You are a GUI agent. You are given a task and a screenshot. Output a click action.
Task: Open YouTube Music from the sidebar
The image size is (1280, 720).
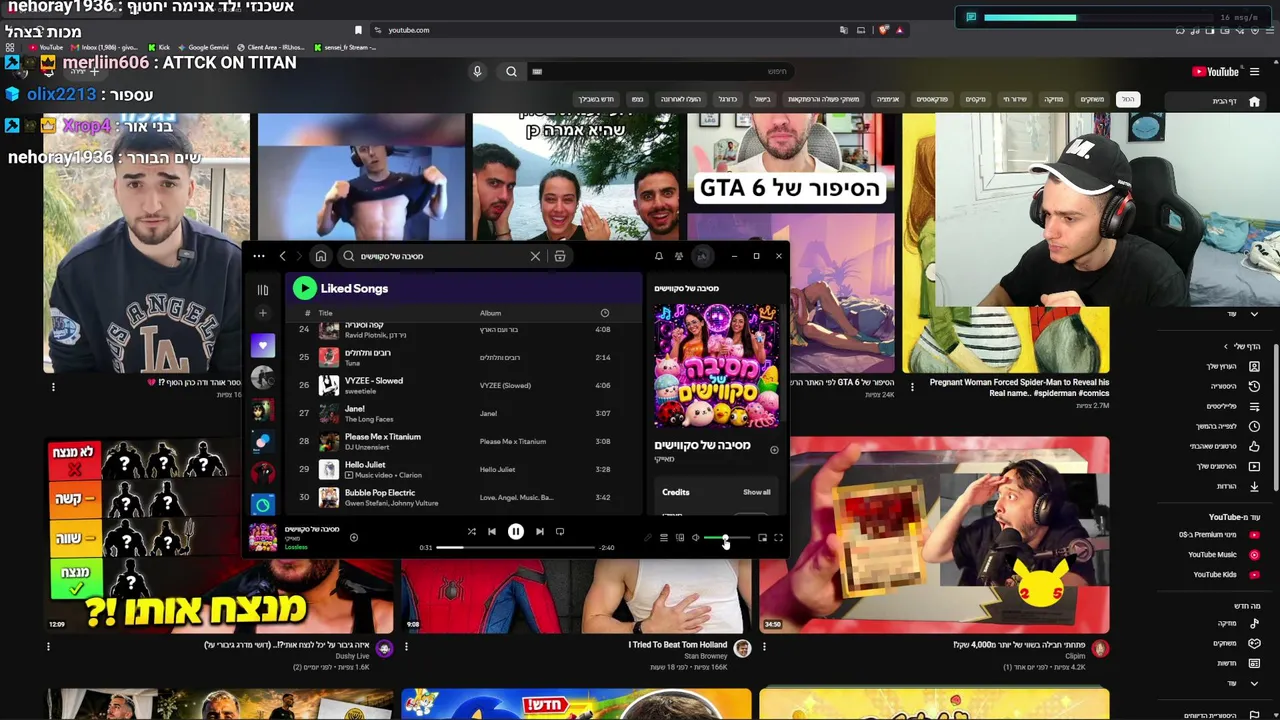coord(1222,555)
